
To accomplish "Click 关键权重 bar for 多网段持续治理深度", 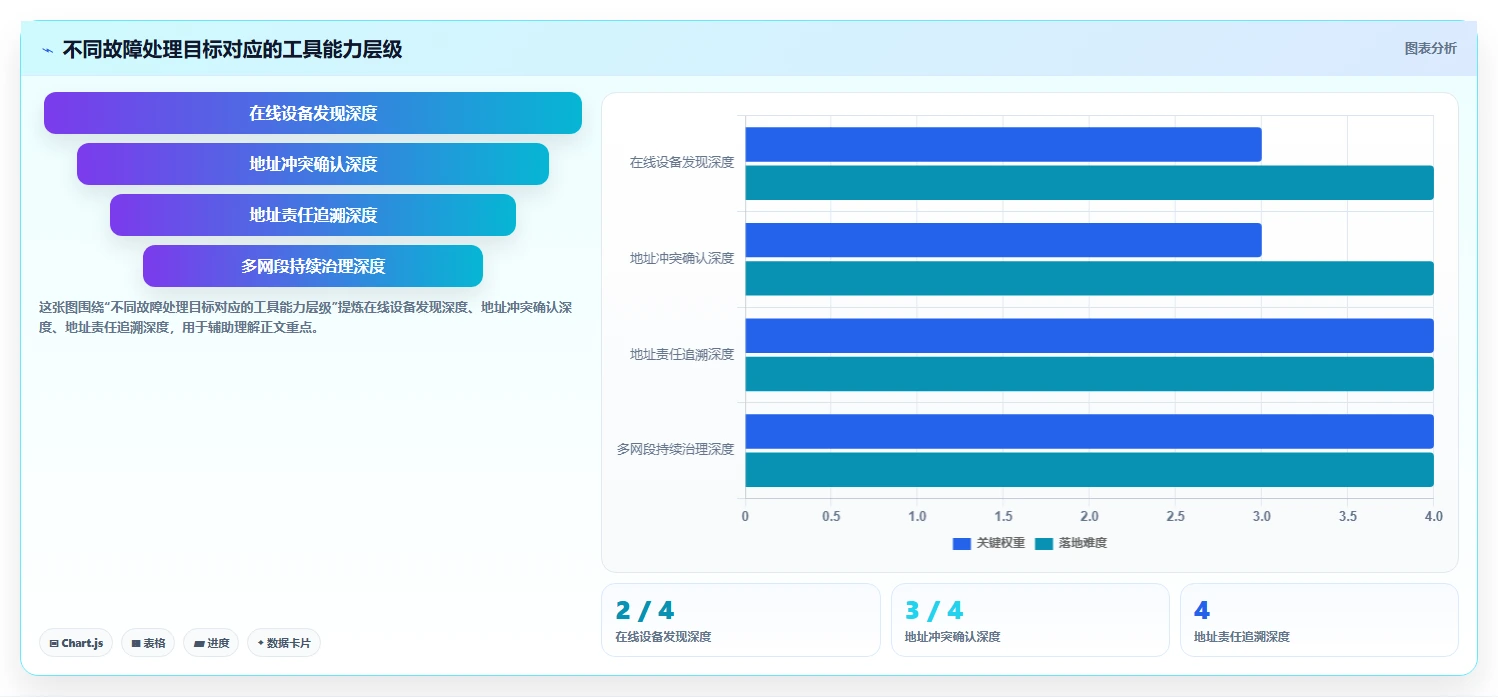I will [1089, 431].
